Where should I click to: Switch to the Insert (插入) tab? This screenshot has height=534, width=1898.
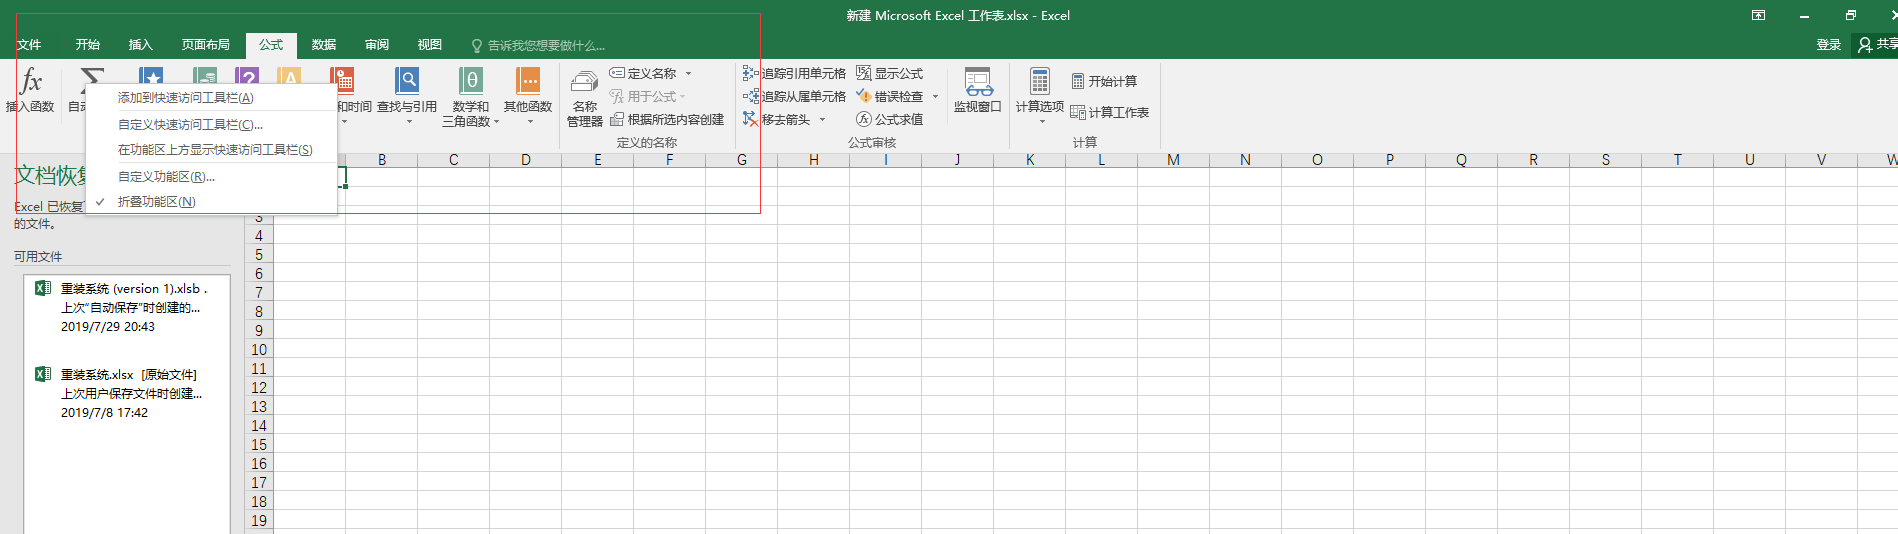tap(141, 44)
